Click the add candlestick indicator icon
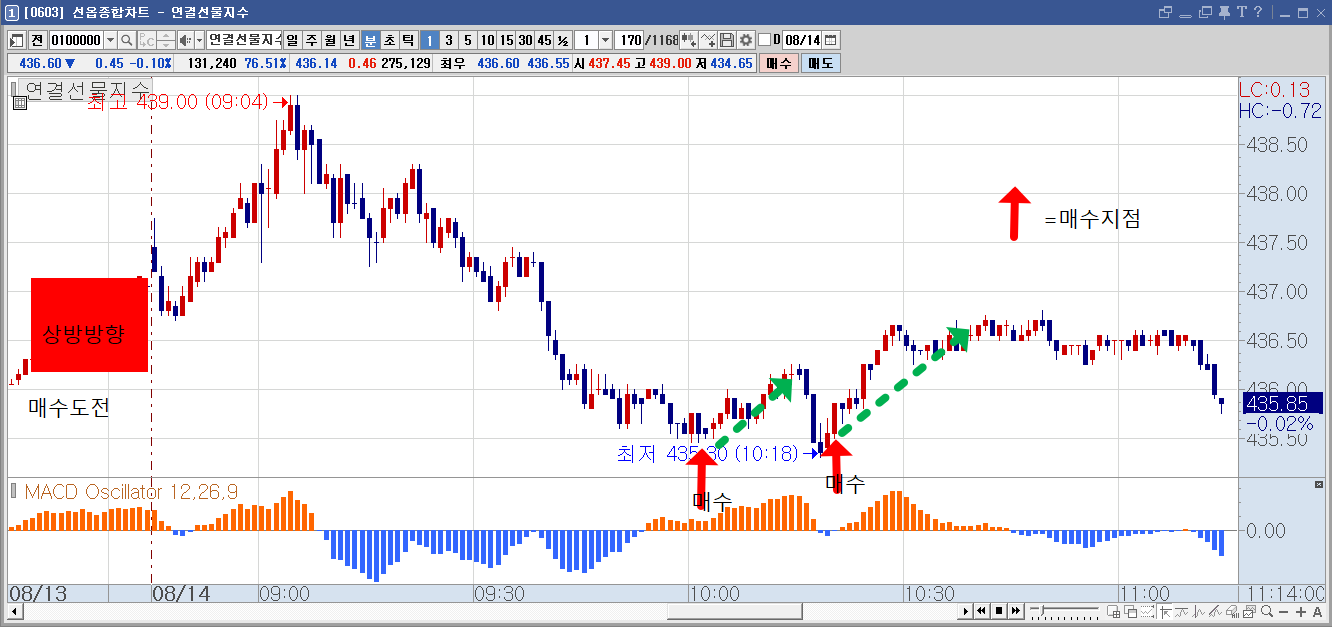The image size is (1332, 627). click(689, 40)
